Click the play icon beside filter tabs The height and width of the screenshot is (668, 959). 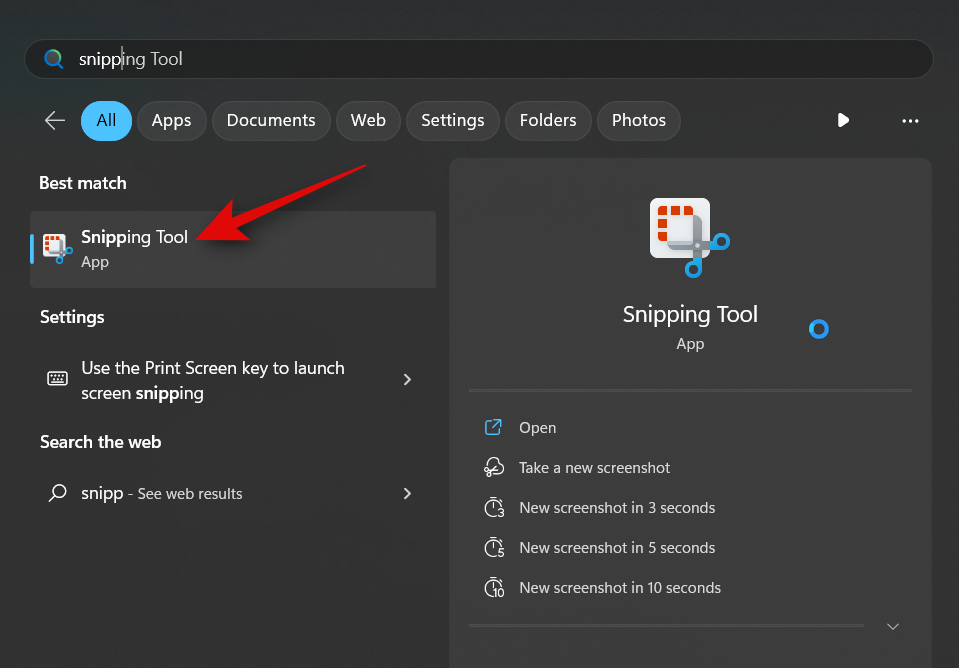[843, 120]
